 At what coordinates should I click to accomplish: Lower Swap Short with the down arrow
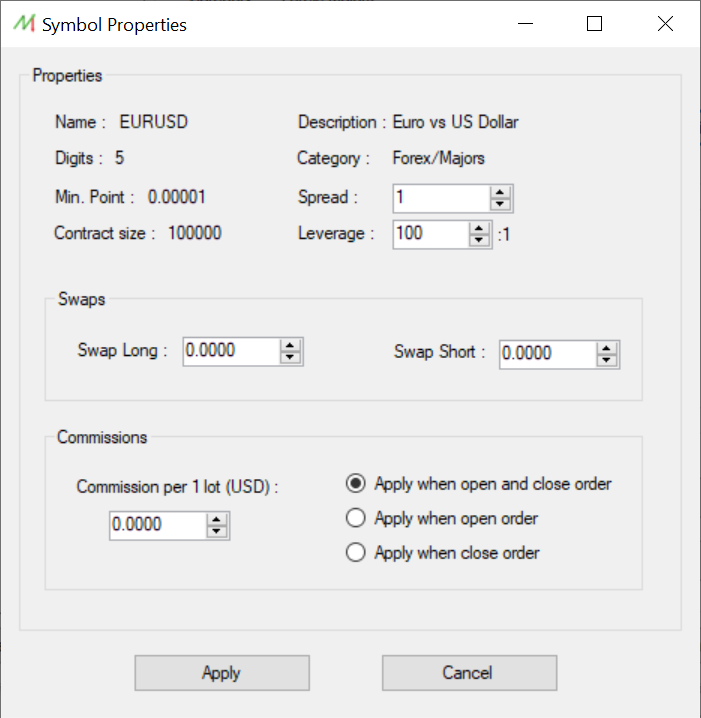(x=607, y=360)
